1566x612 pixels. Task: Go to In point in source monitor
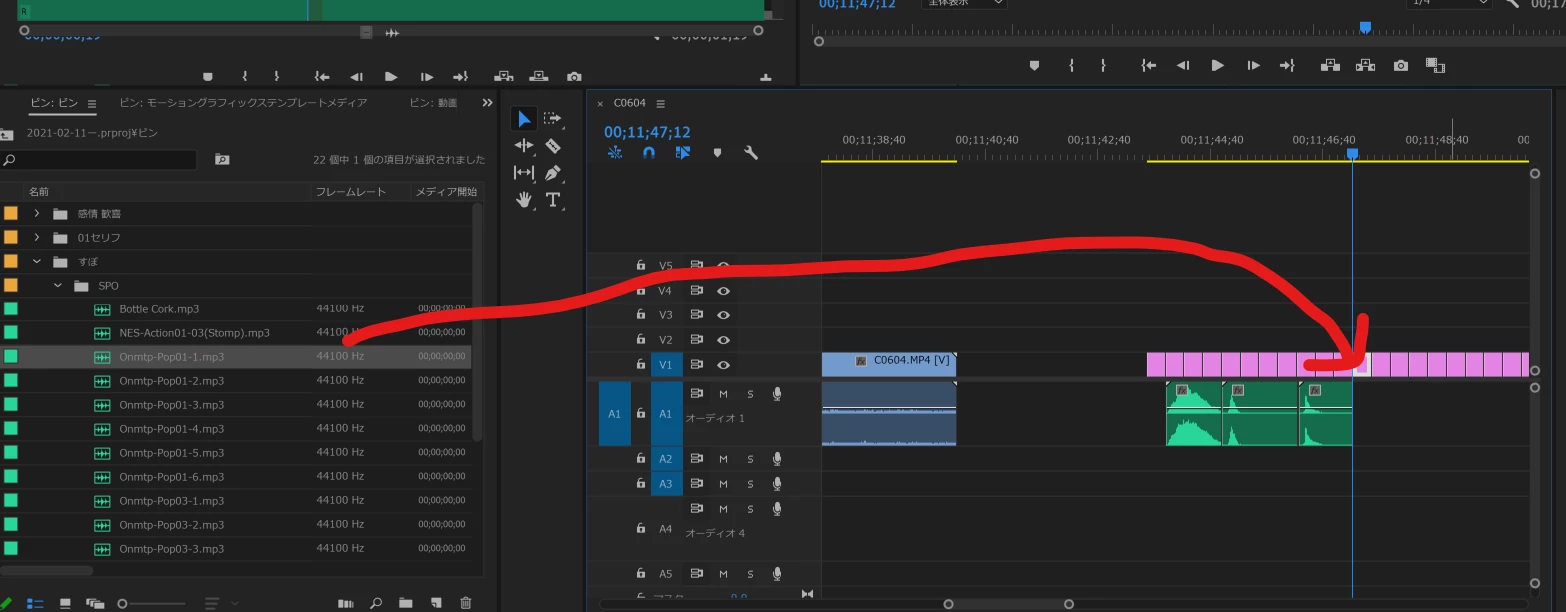322,76
